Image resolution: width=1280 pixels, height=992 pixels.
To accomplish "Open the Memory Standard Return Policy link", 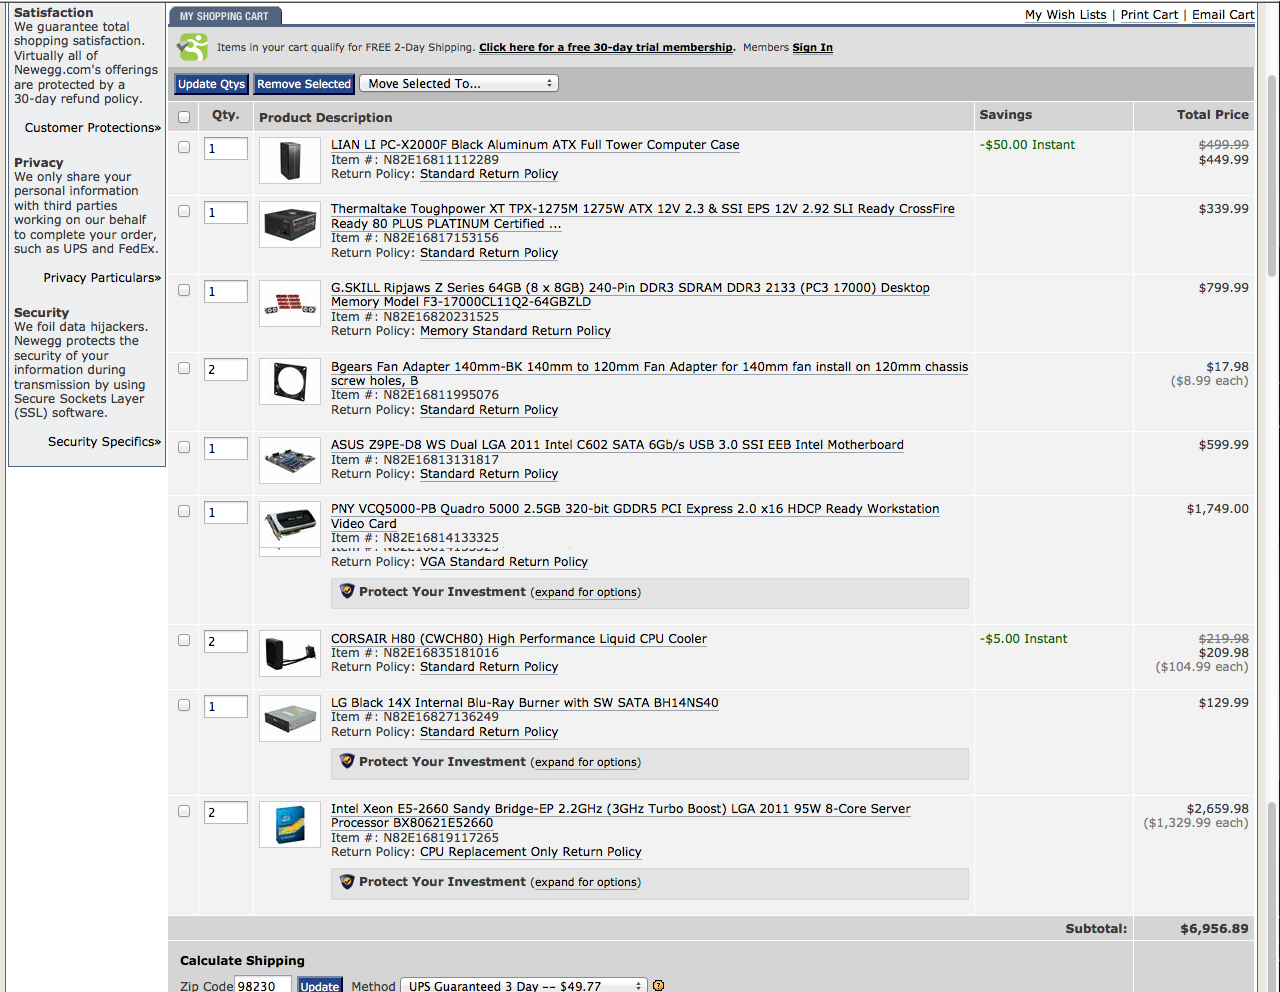I will coord(515,331).
